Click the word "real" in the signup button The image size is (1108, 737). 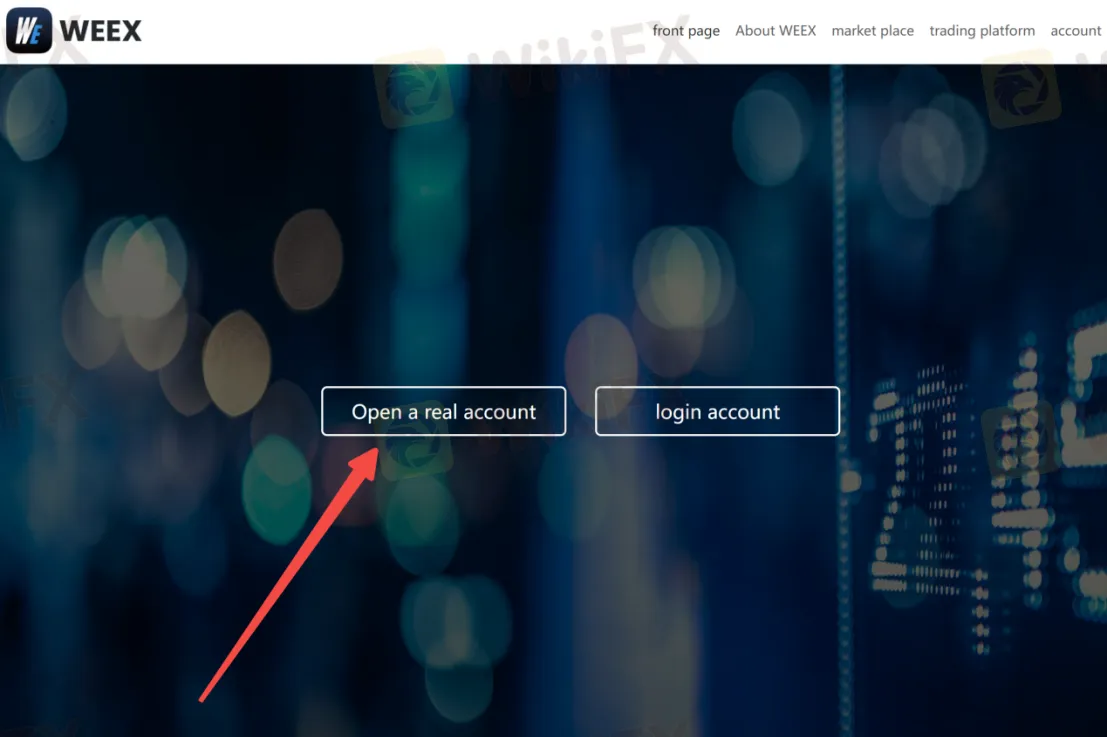[x=440, y=412]
